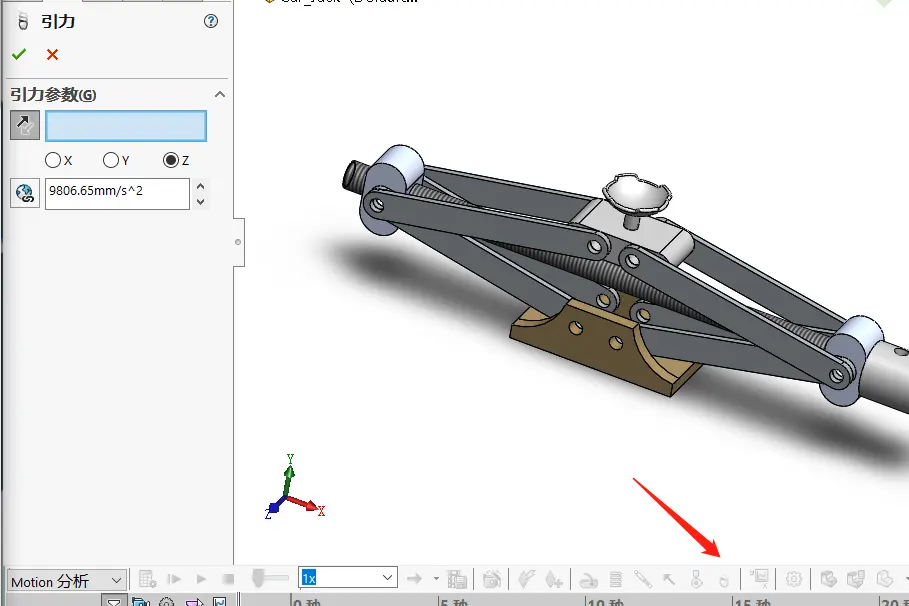Add a Force using the arrow icon
This screenshot has width=909, height=606.
669,579
